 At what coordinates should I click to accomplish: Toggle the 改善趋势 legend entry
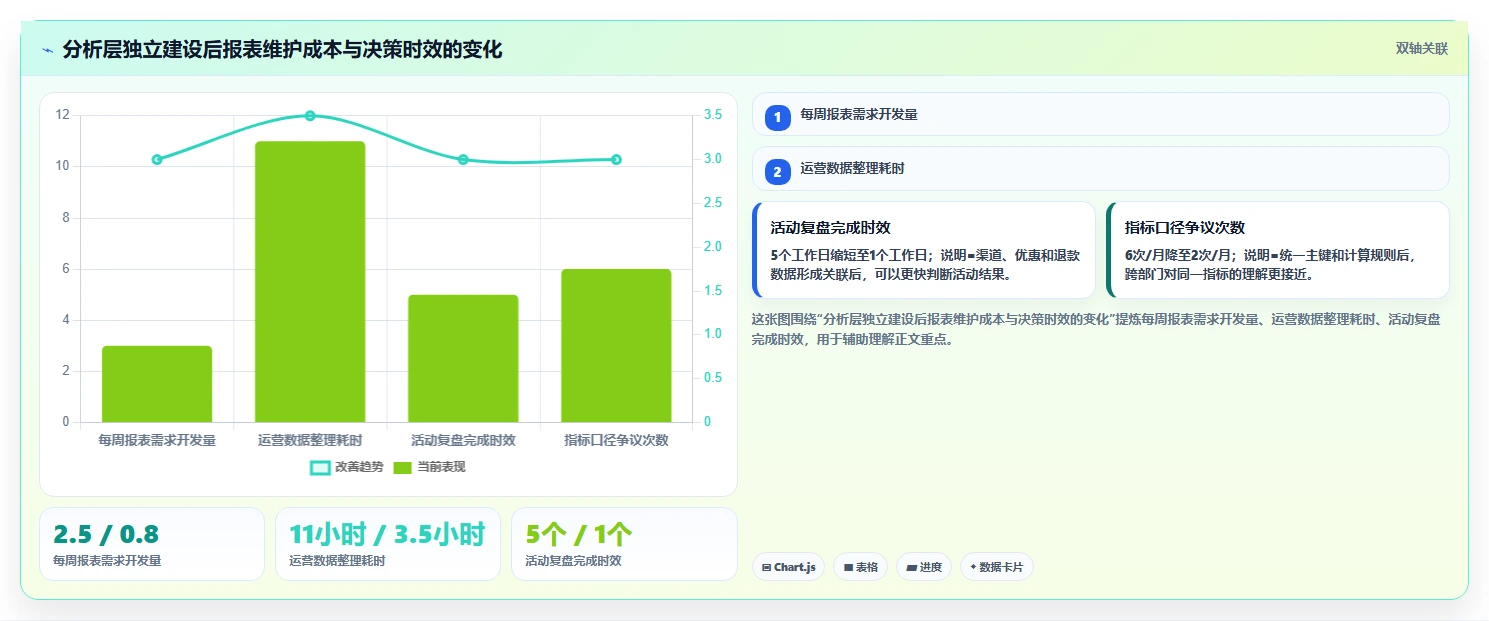click(346, 467)
